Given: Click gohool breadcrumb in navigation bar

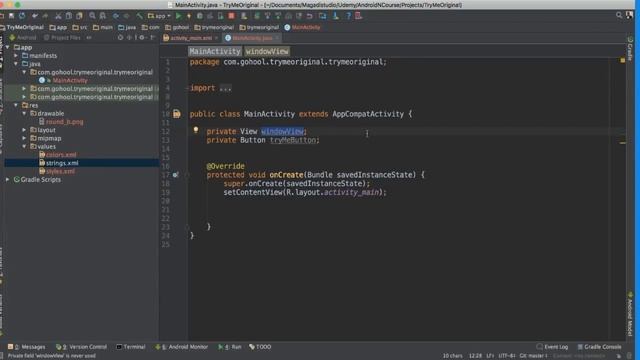Looking at the screenshot, I should (x=181, y=27).
